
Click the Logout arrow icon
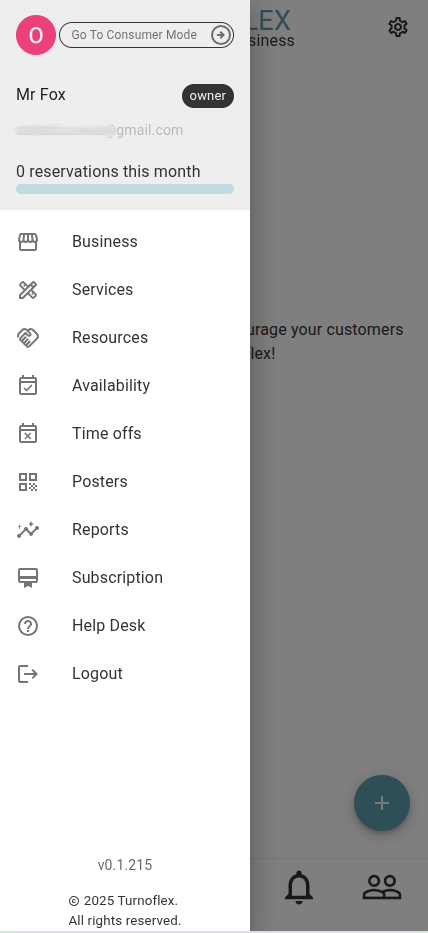click(x=28, y=674)
